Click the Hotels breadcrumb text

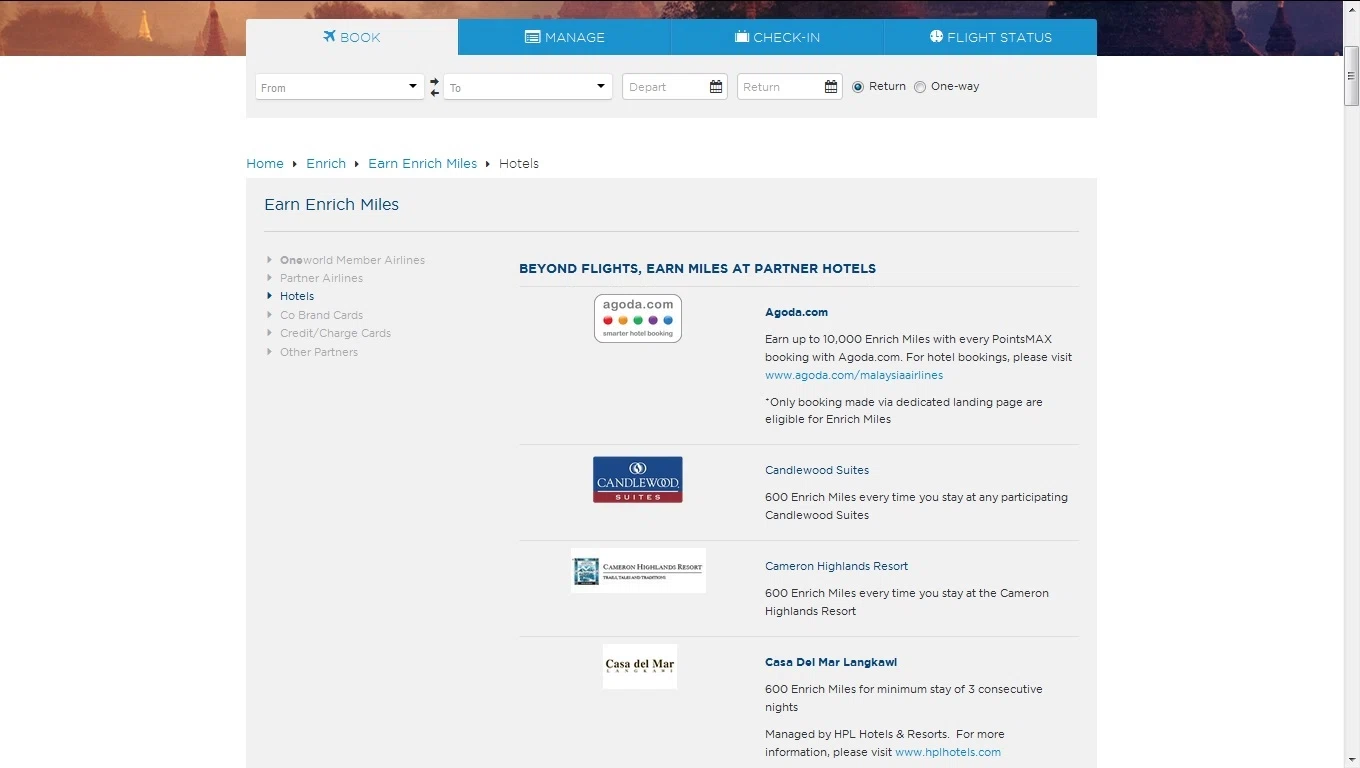coord(519,163)
